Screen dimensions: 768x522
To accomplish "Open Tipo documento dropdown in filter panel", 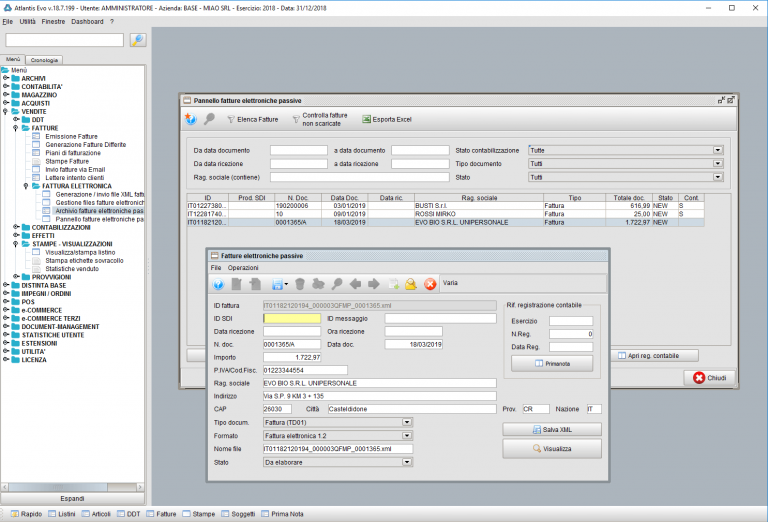I will coord(718,164).
